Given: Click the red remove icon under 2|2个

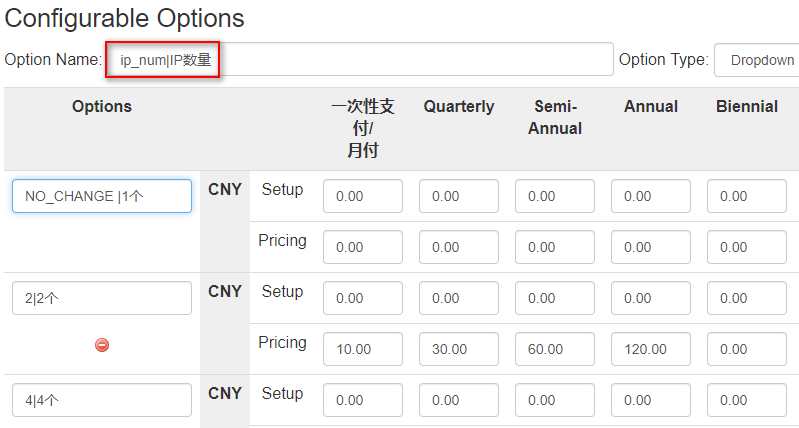Looking at the screenshot, I should coord(102,345).
